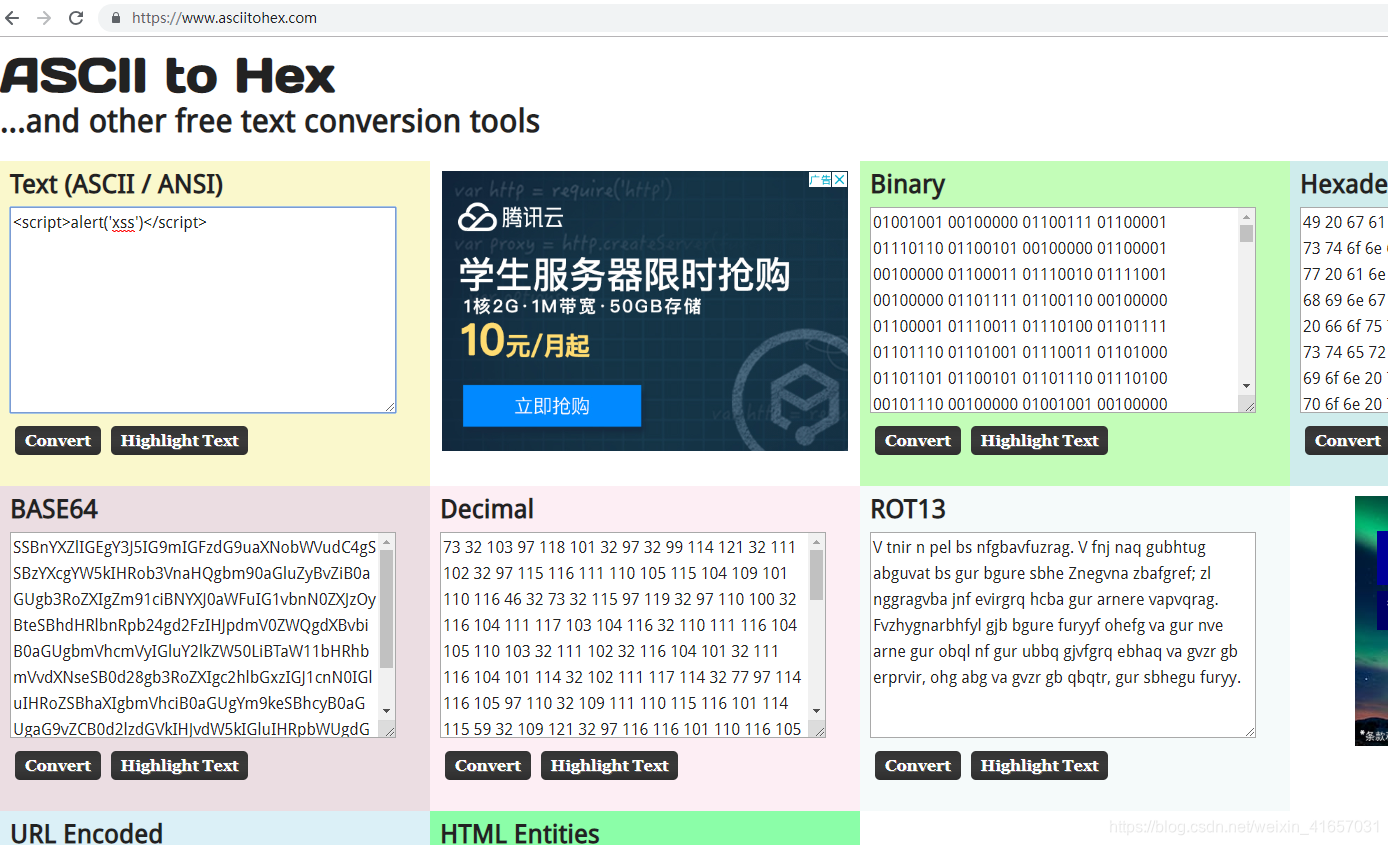Screen dimensions: 1388x845
Task: Click the '10元/月起' price text in the ad
Action: click(x=525, y=341)
